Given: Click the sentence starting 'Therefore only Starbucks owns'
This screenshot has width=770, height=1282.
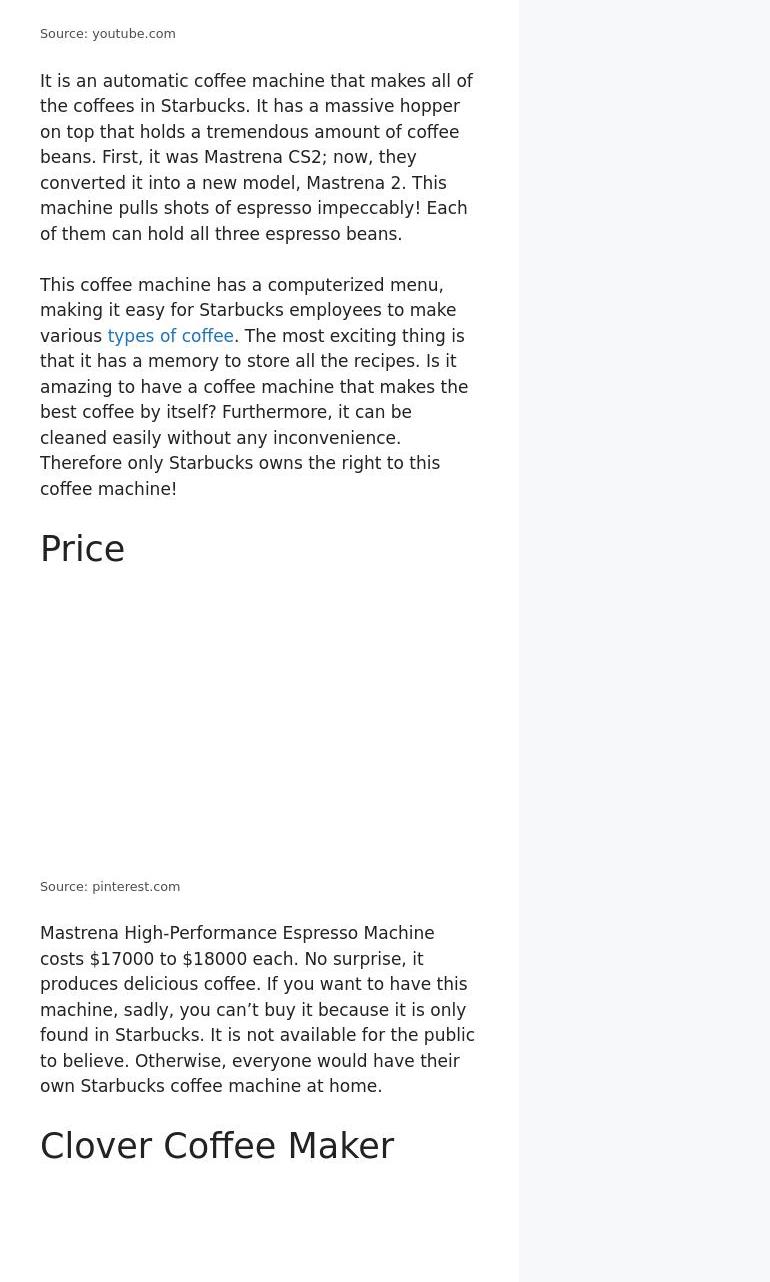Looking at the screenshot, I should coord(240,476).
